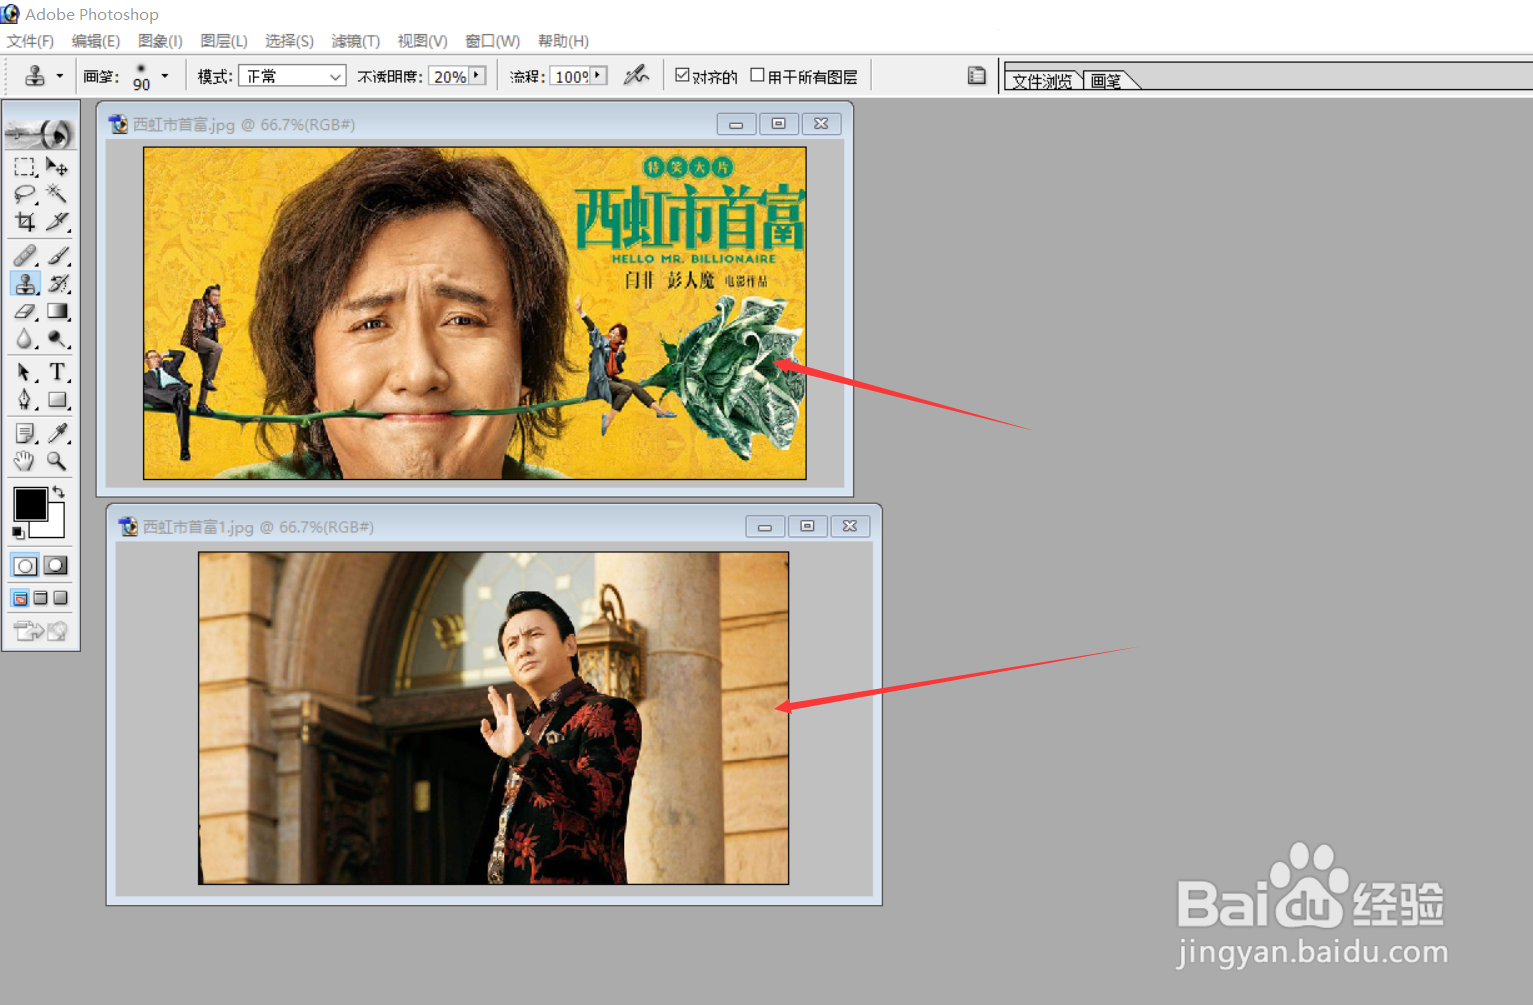Open the 文件(F) menu
Image resolution: width=1533 pixels, height=1005 pixels.
(x=30, y=41)
